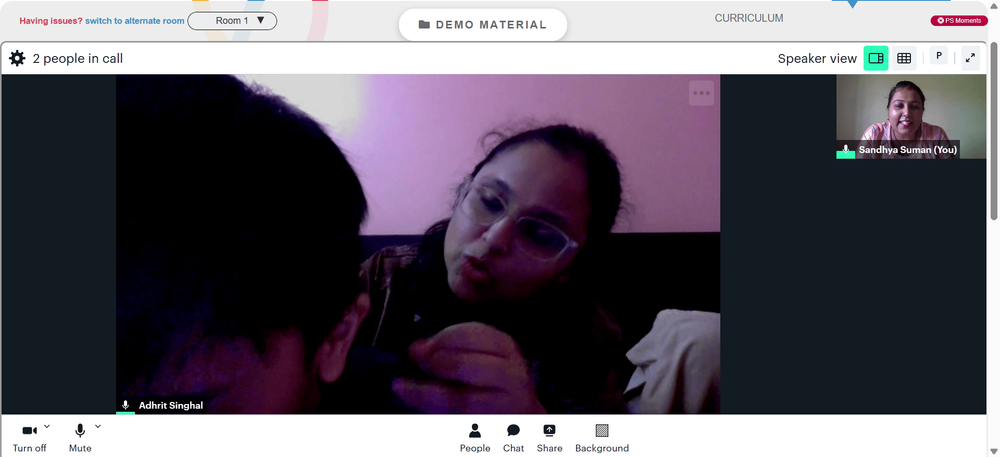Mute the microphone
Image resolution: width=1000 pixels, height=457 pixels.
click(x=80, y=439)
